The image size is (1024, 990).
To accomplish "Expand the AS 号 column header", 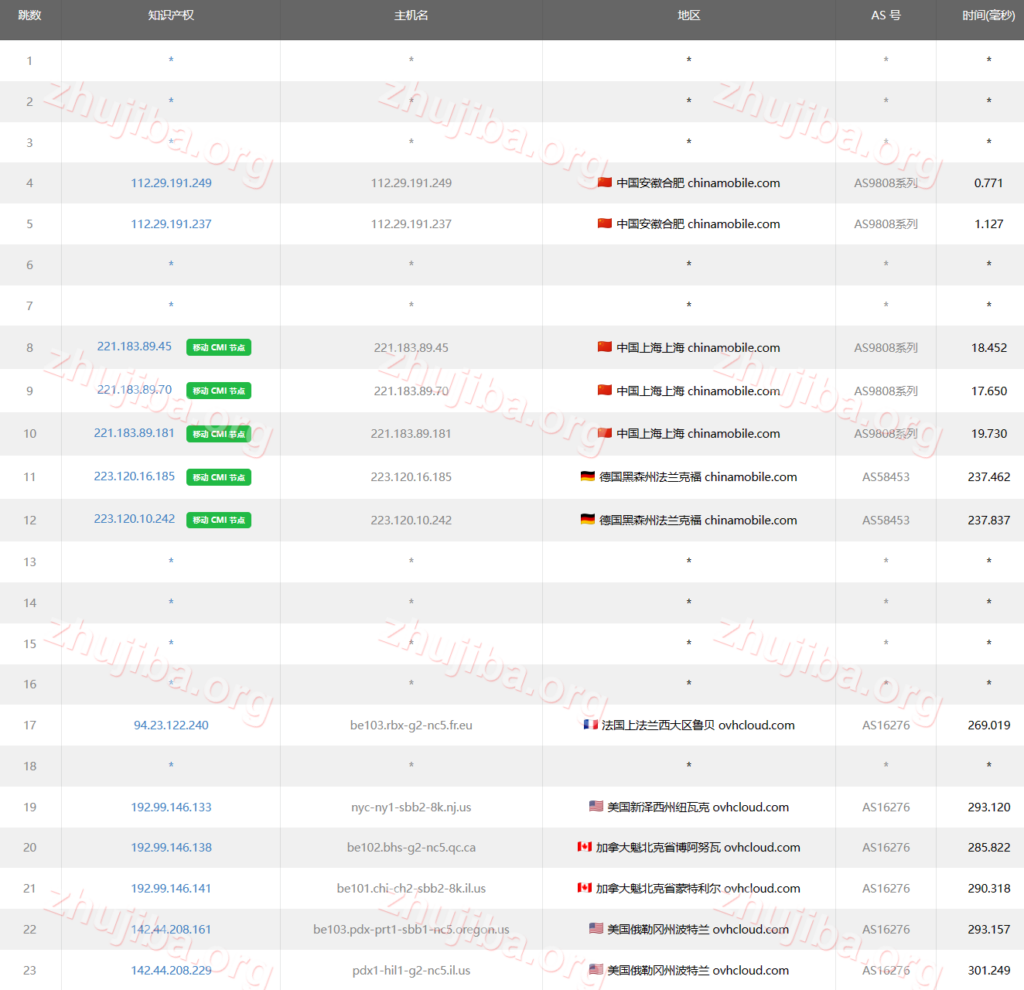I will (x=885, y=16).
